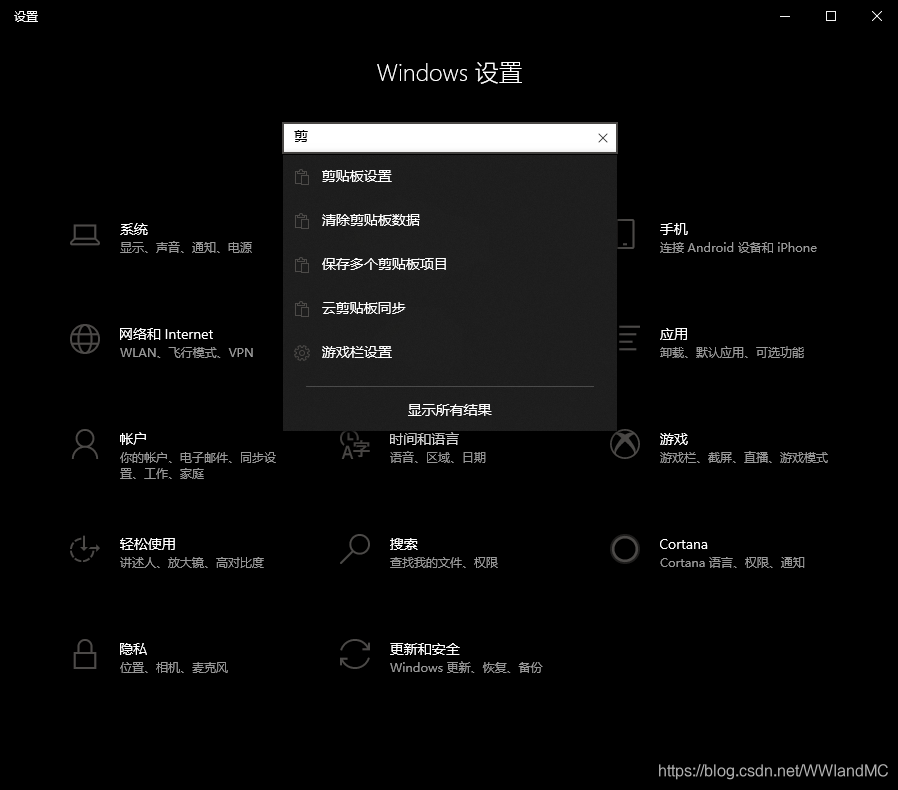Image resolution: width=898 pixels, height=790 pixels.
Task: Clear search box with X button
Action: point(602,138)
